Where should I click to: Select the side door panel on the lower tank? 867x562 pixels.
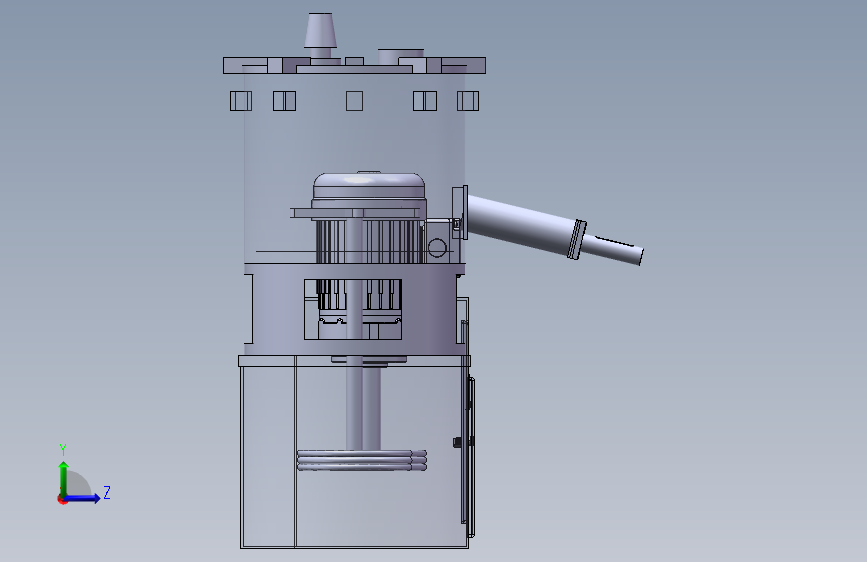pos(470,457)
